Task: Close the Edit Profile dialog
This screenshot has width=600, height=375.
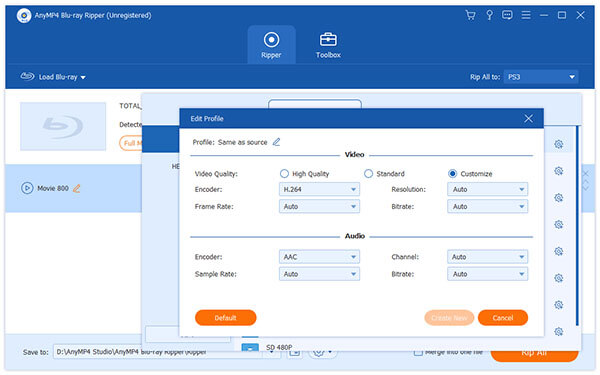Action: click(528, 119)
